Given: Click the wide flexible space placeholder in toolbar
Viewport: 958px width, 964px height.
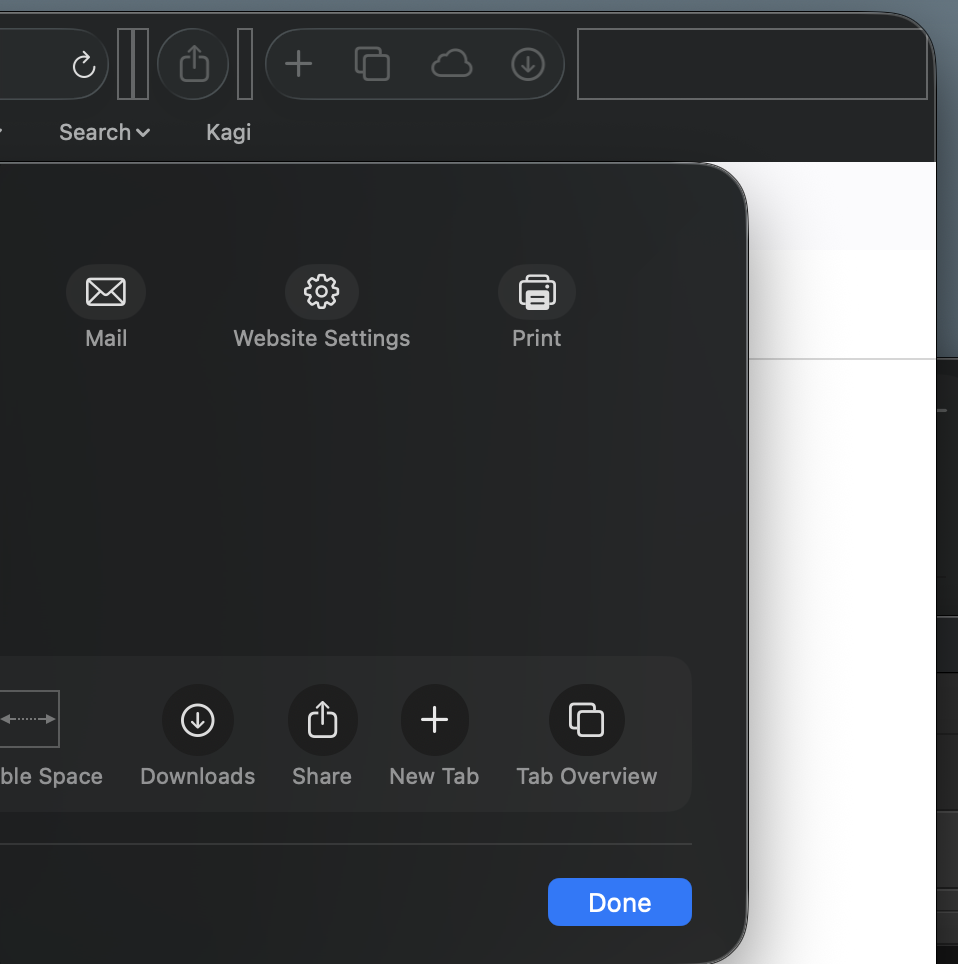Looking at the screenshot, I should coord(752,64).
